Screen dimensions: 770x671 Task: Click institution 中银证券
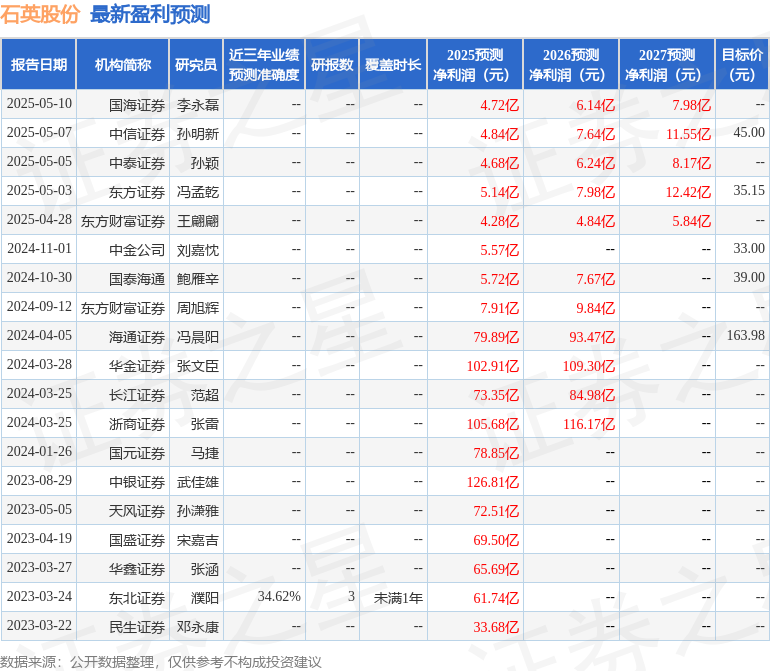pos(137,482)
